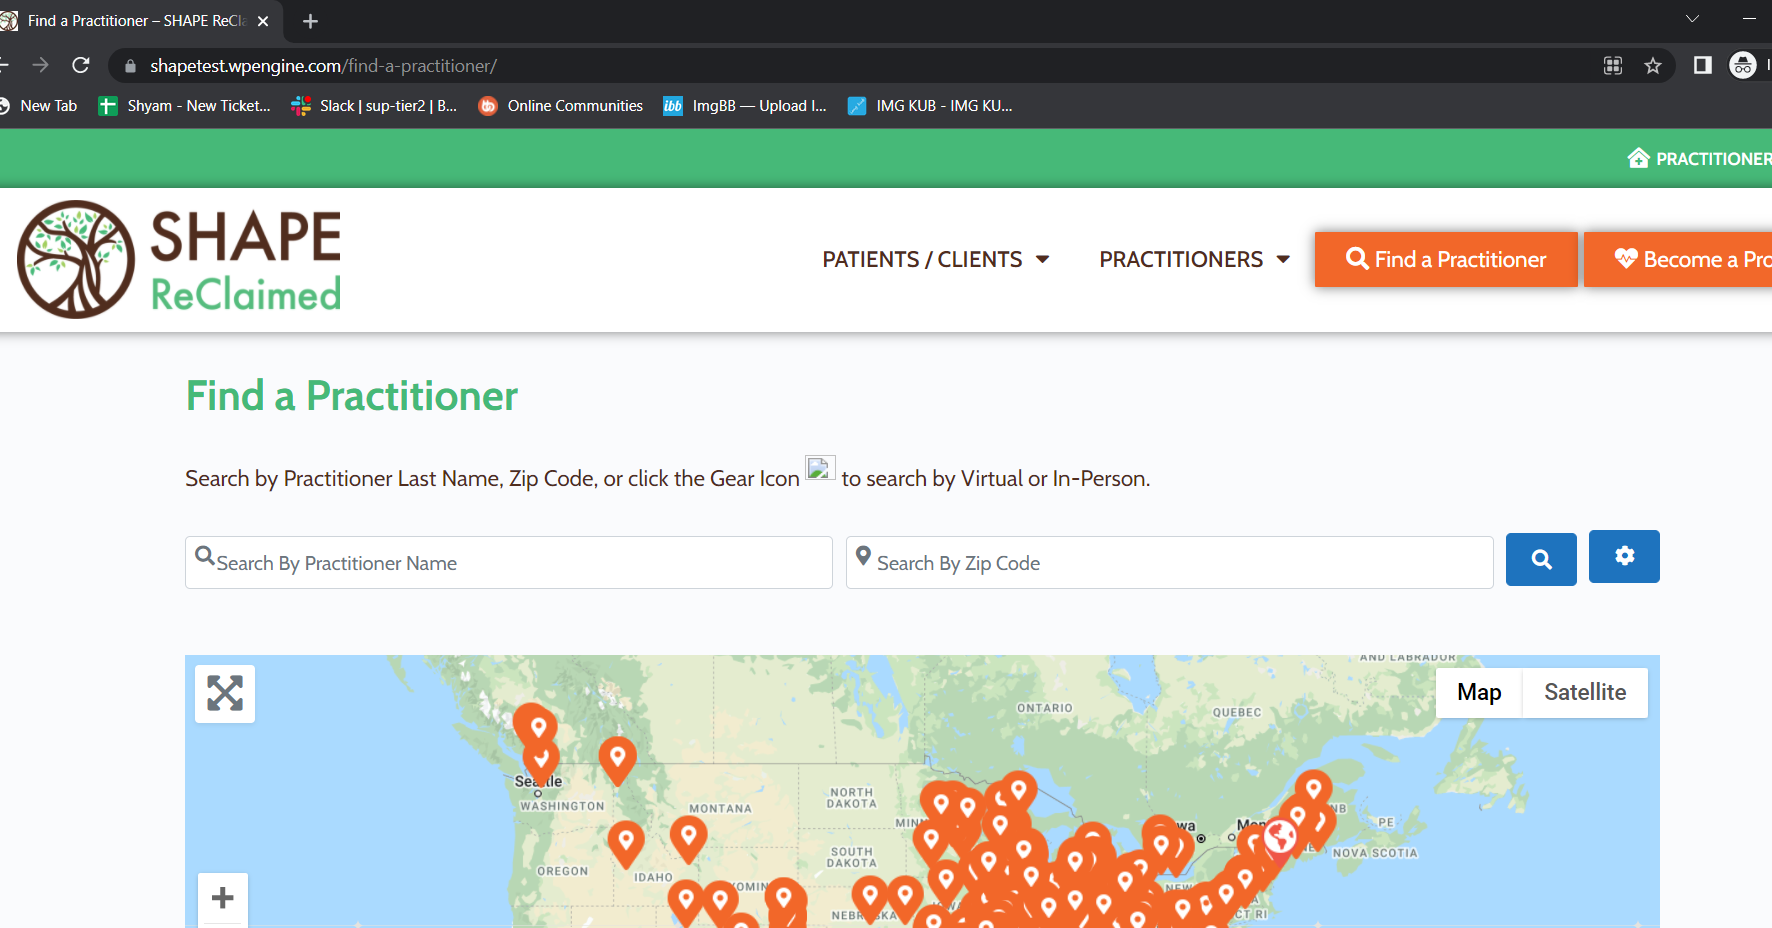Click the SHAPE ReClaimed tree logo
This screenshot has height=928, width=1772.
(x=76, y=259)
